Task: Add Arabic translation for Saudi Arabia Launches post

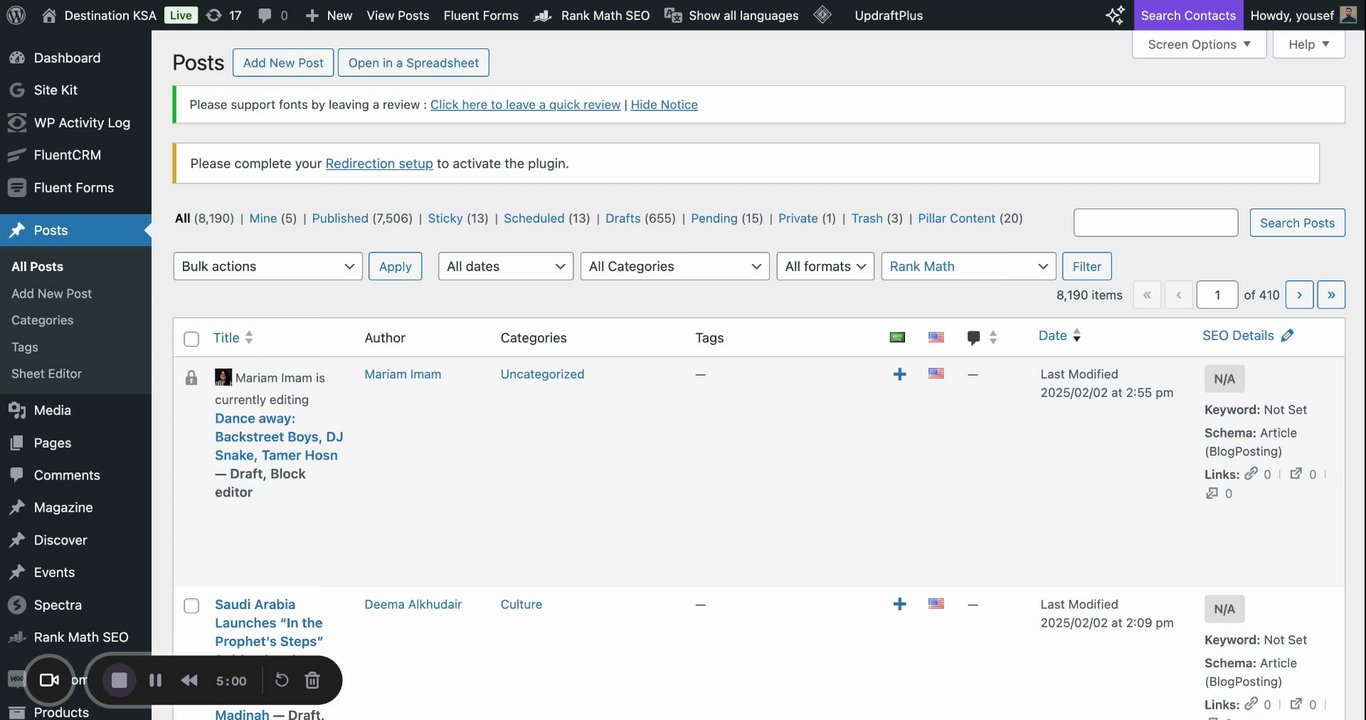Action: click(900, 604)
